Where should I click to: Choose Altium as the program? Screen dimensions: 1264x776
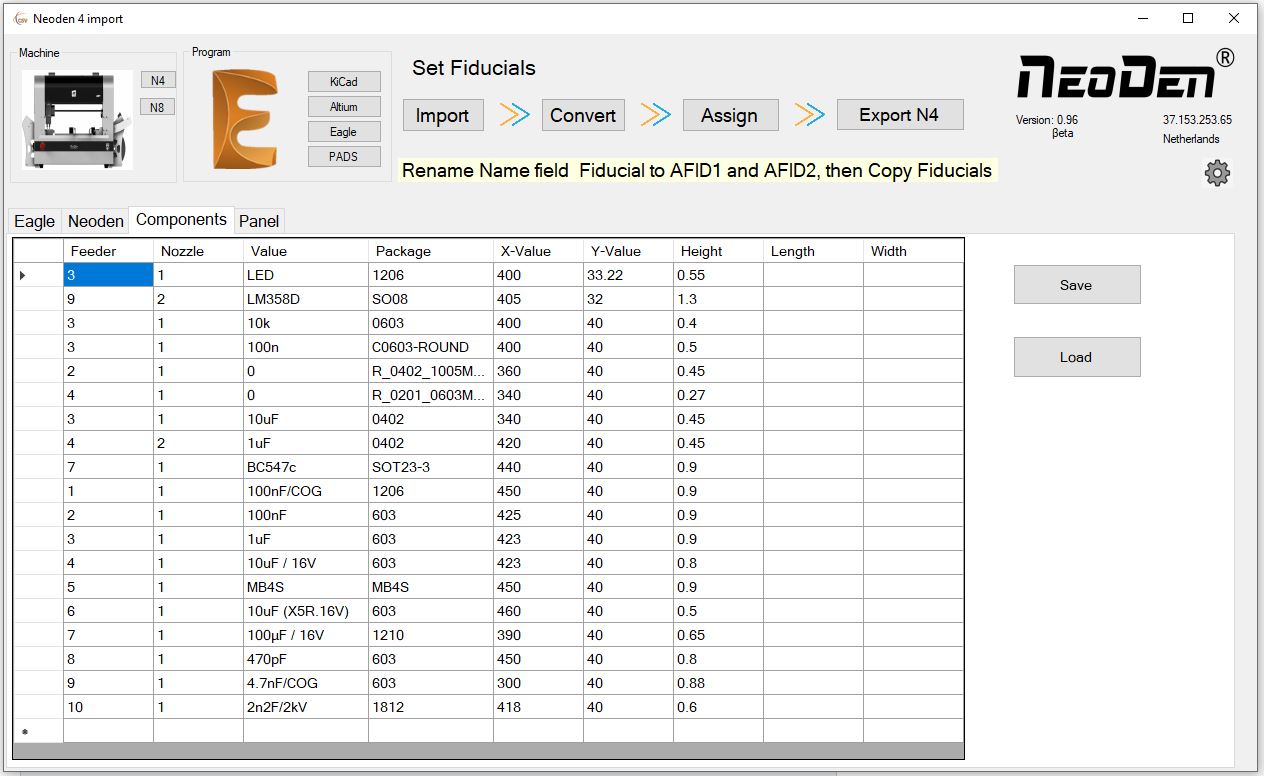pos(344,107)
